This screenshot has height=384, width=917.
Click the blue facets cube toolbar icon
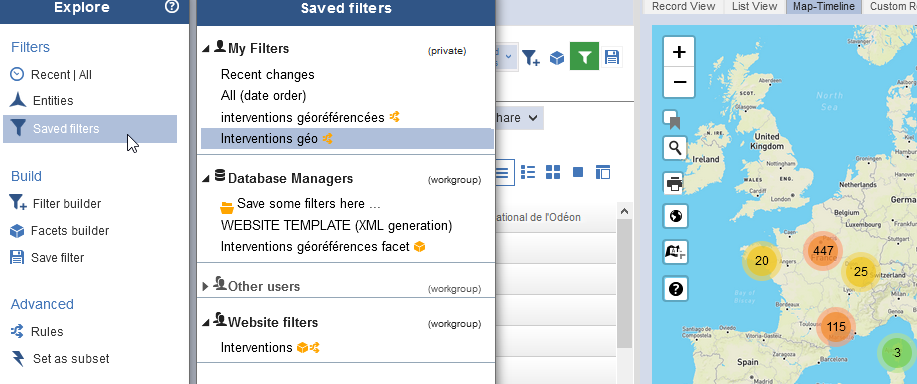point(557,57)
